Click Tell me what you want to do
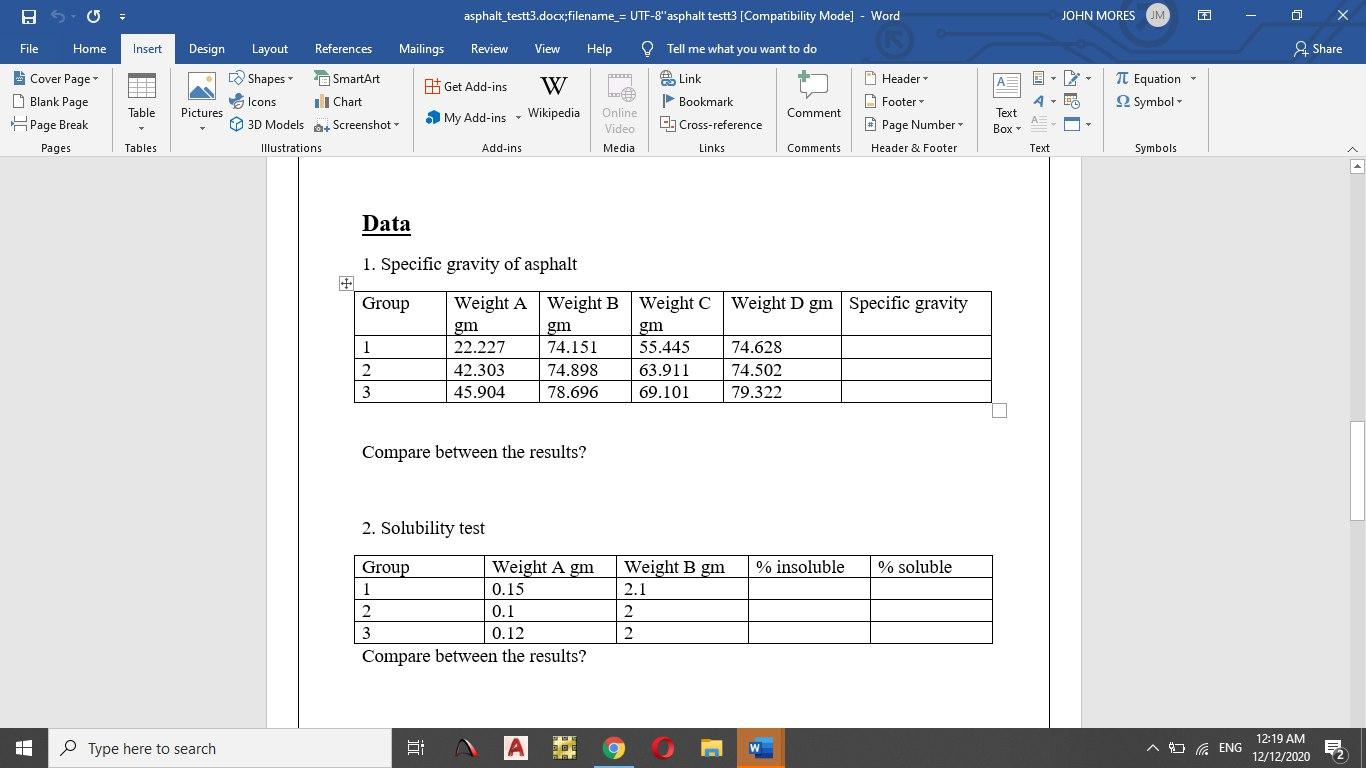This screenshot has width=1366, height=768. [x=741, y=48]
